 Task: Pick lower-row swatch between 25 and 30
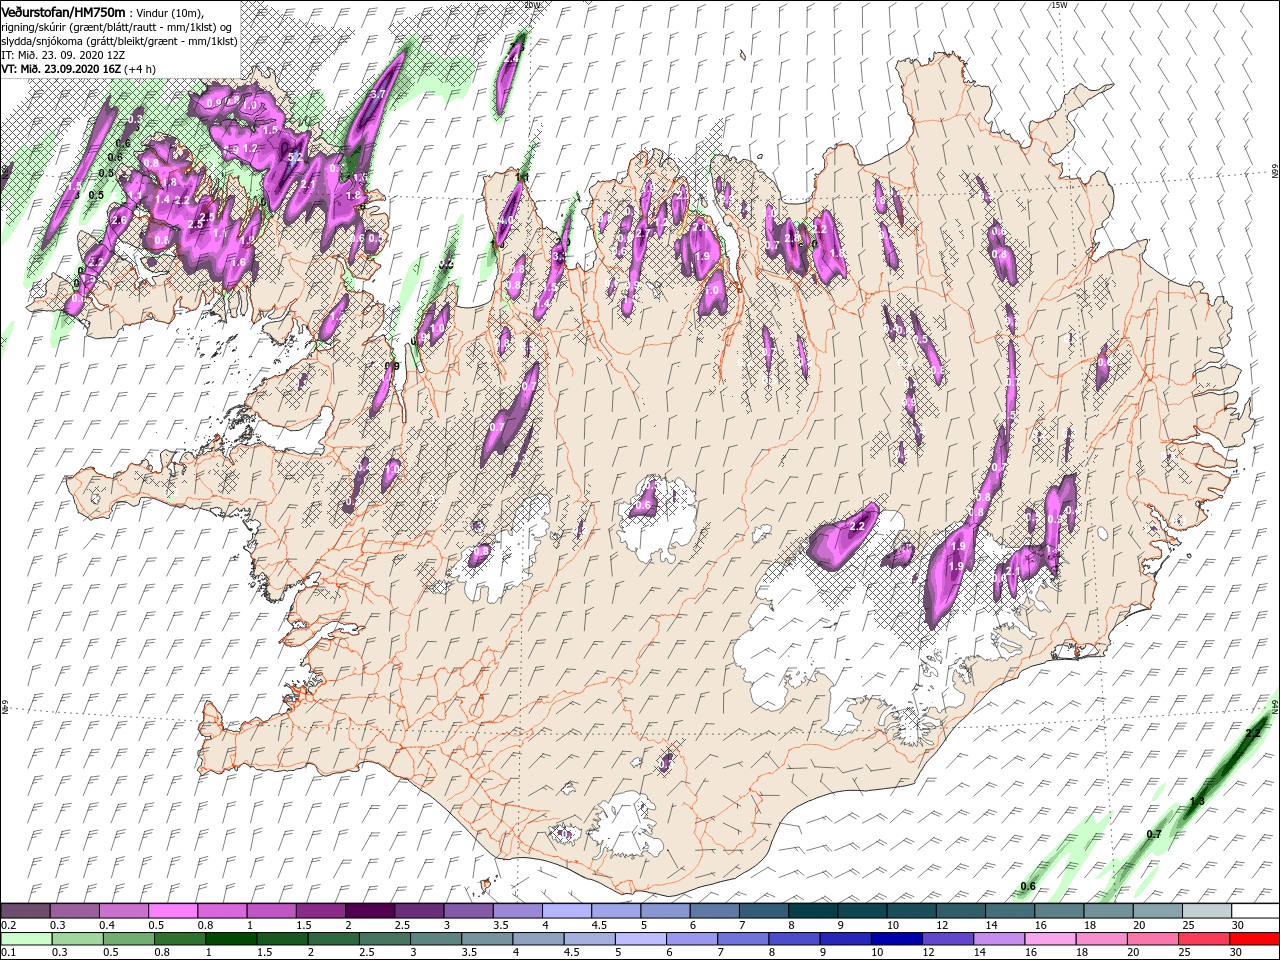1206,938
